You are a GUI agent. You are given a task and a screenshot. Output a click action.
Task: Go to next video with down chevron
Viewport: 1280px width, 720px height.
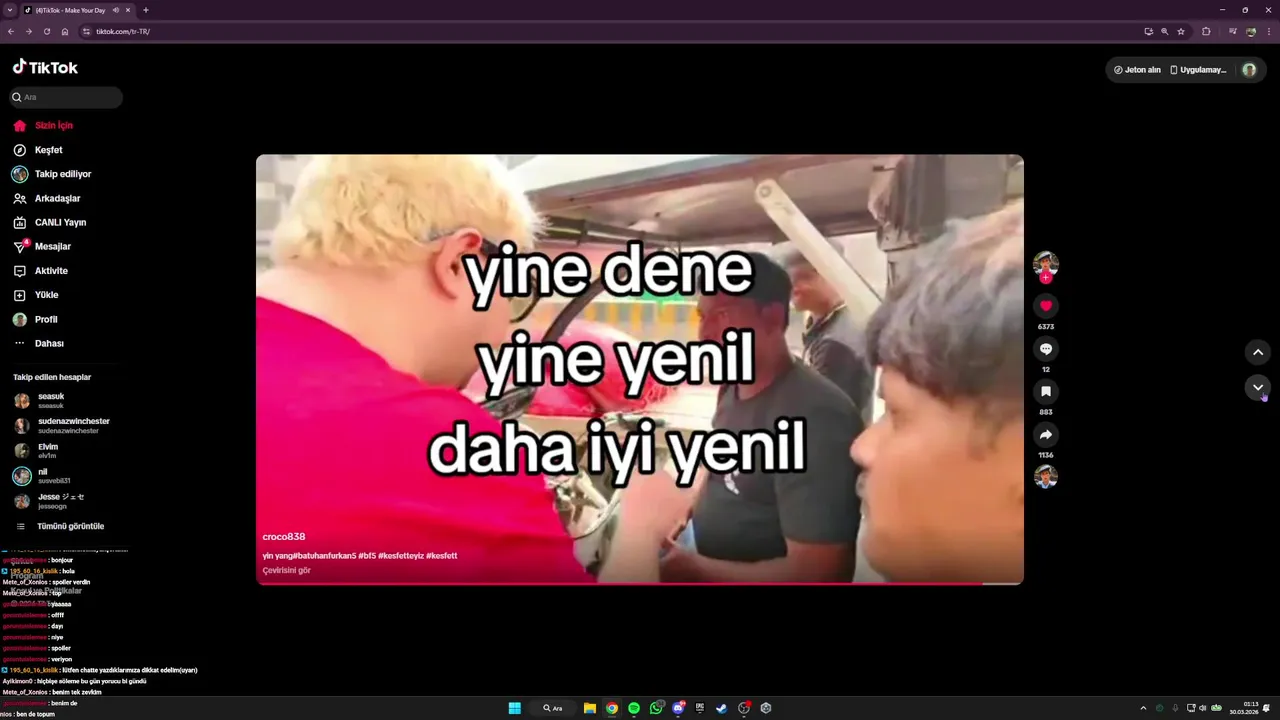tap(1258, 388)
